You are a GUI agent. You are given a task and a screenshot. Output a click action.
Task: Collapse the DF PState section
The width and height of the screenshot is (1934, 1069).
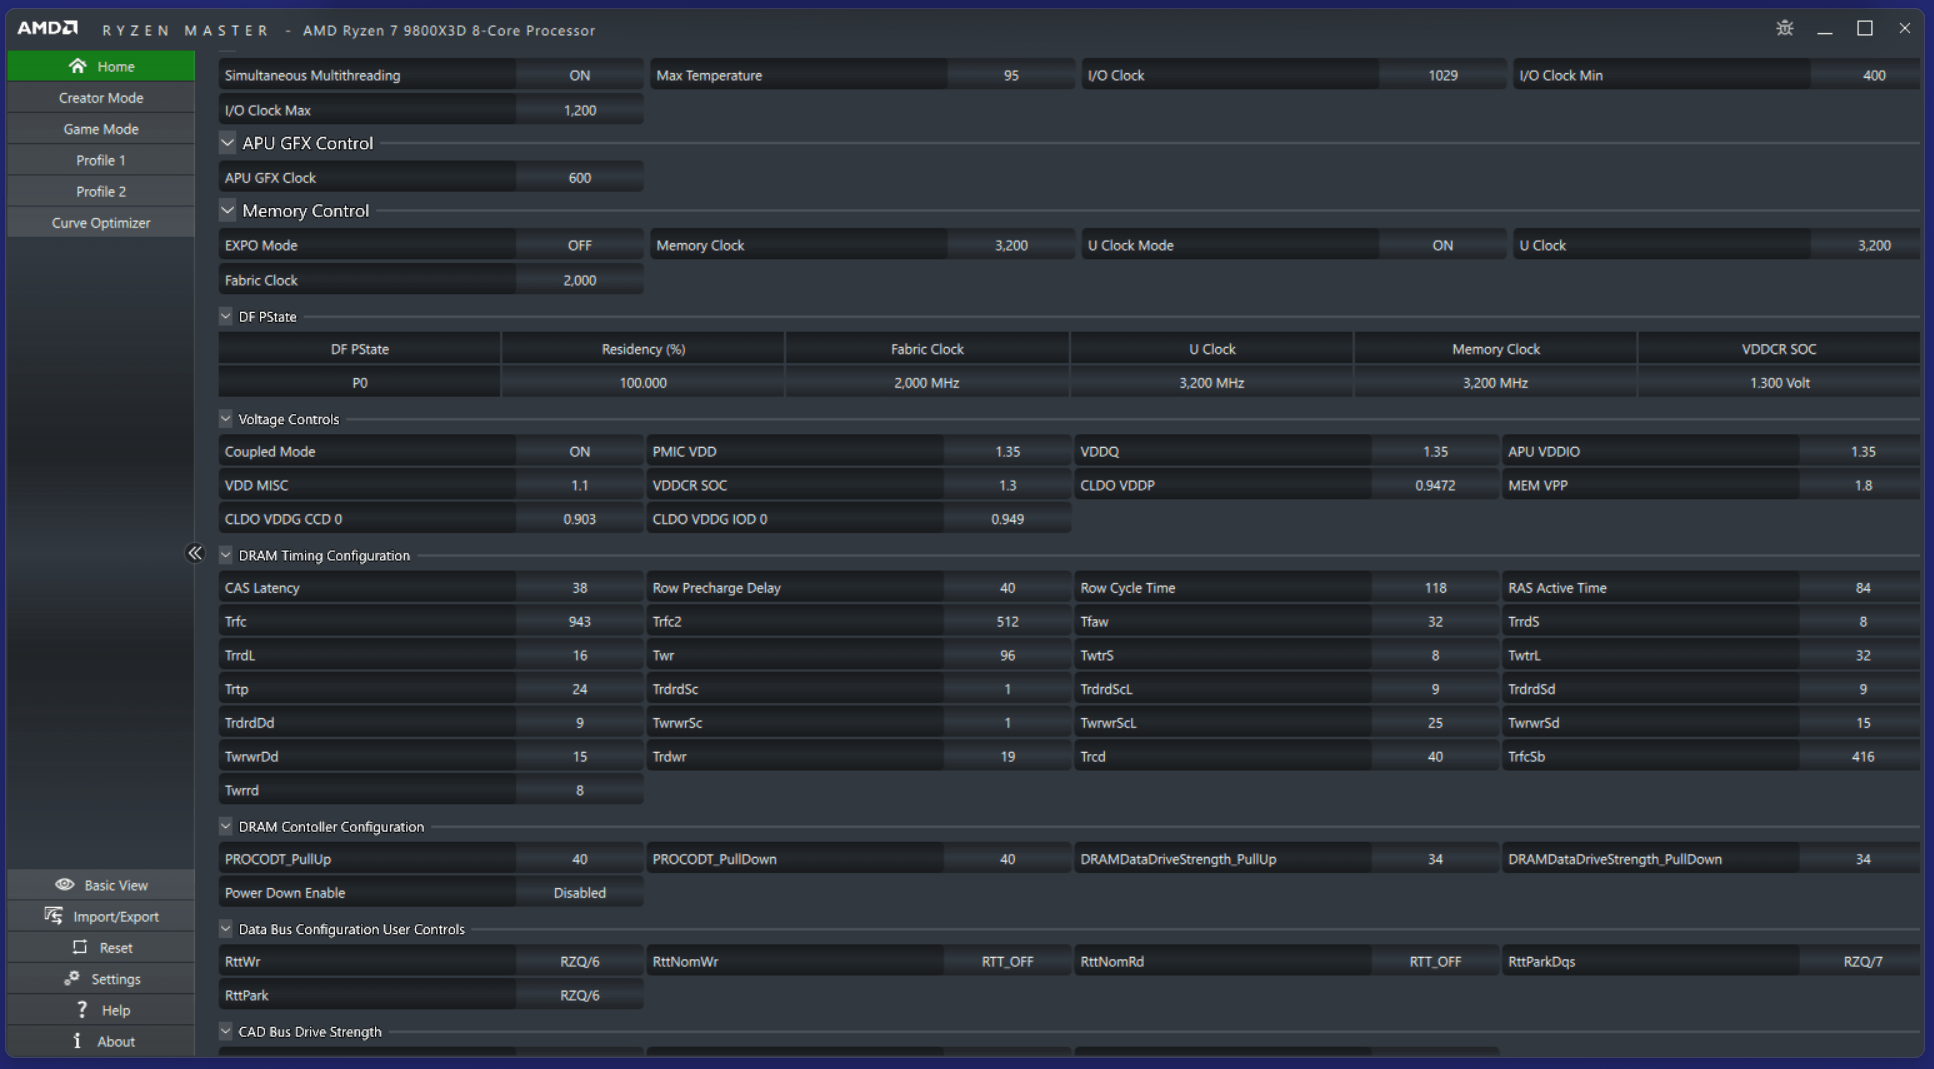point(226,316)
